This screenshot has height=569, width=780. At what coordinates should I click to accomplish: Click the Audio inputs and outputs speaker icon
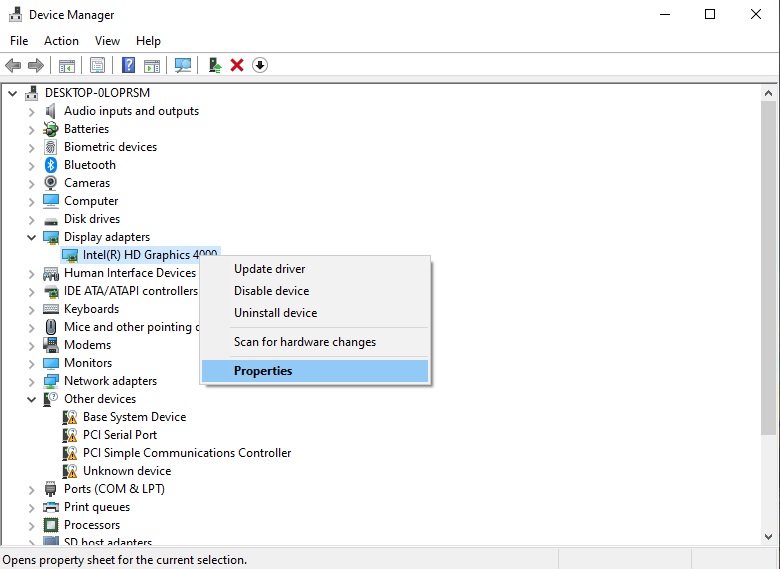pos(50,111)
